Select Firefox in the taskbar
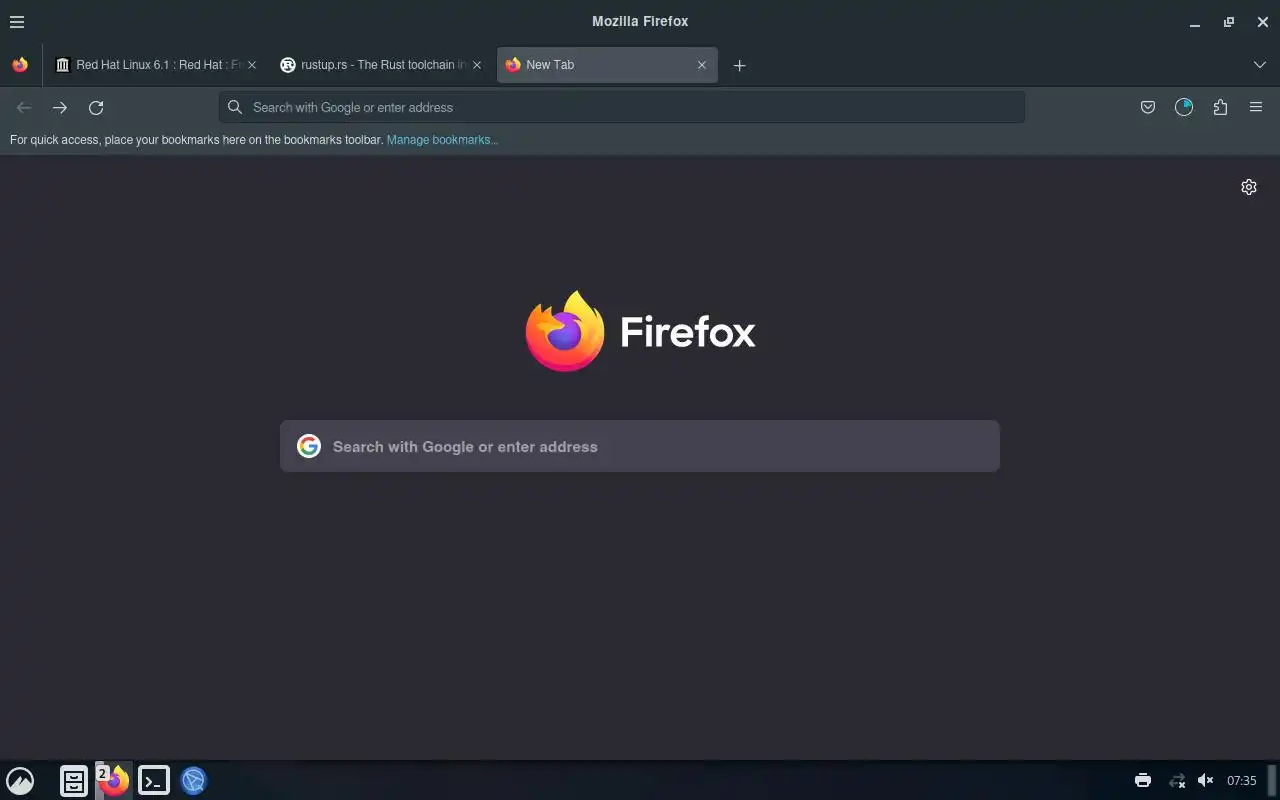This screenshot has width=1280, height=800. (x=114, y=781)
